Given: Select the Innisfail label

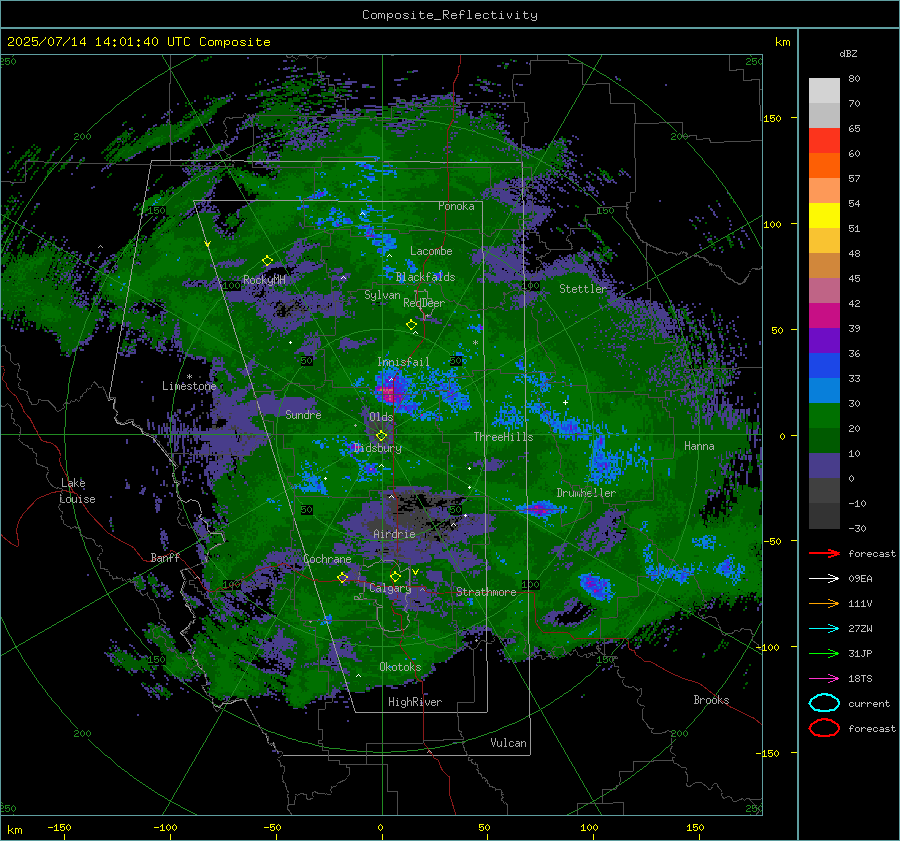Looking at the screenshot, I should point(403,362).
